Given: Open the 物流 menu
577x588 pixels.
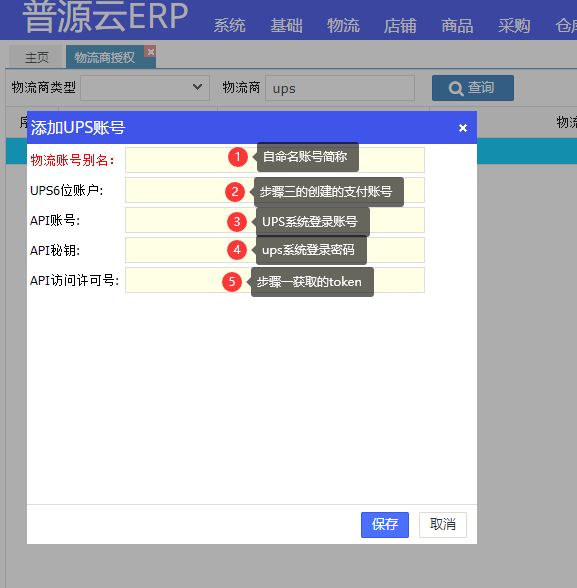Looking at the screenshot, I should click(343, 26).
